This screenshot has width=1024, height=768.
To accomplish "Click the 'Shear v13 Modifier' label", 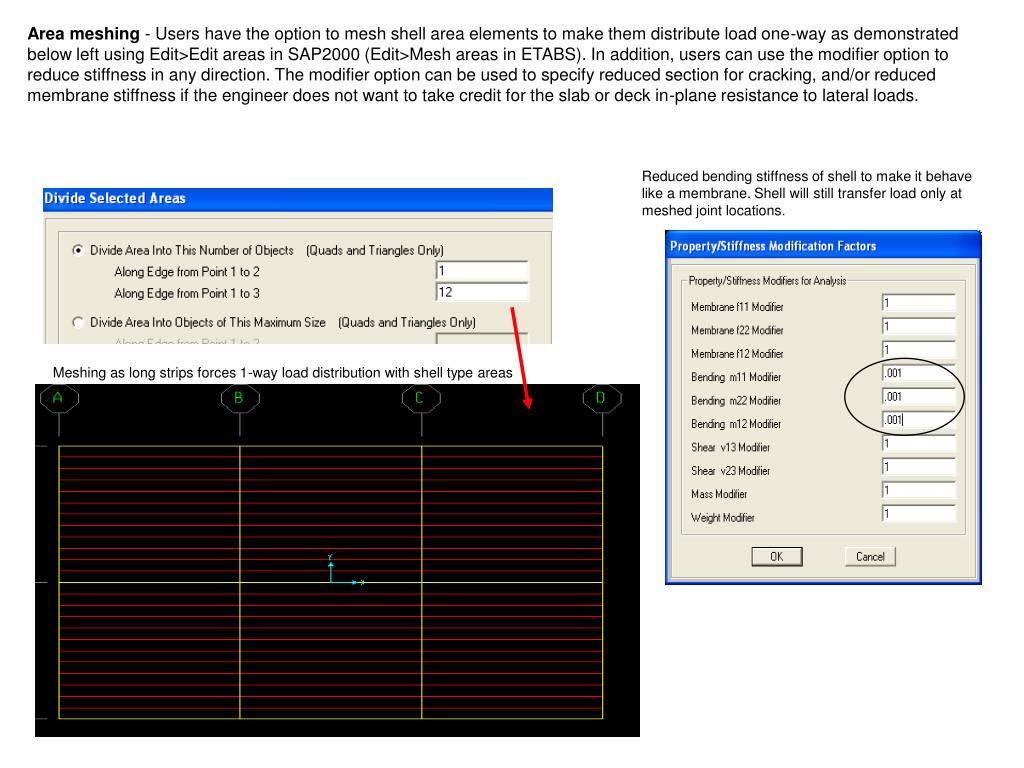I will click(x=730, y=447).
